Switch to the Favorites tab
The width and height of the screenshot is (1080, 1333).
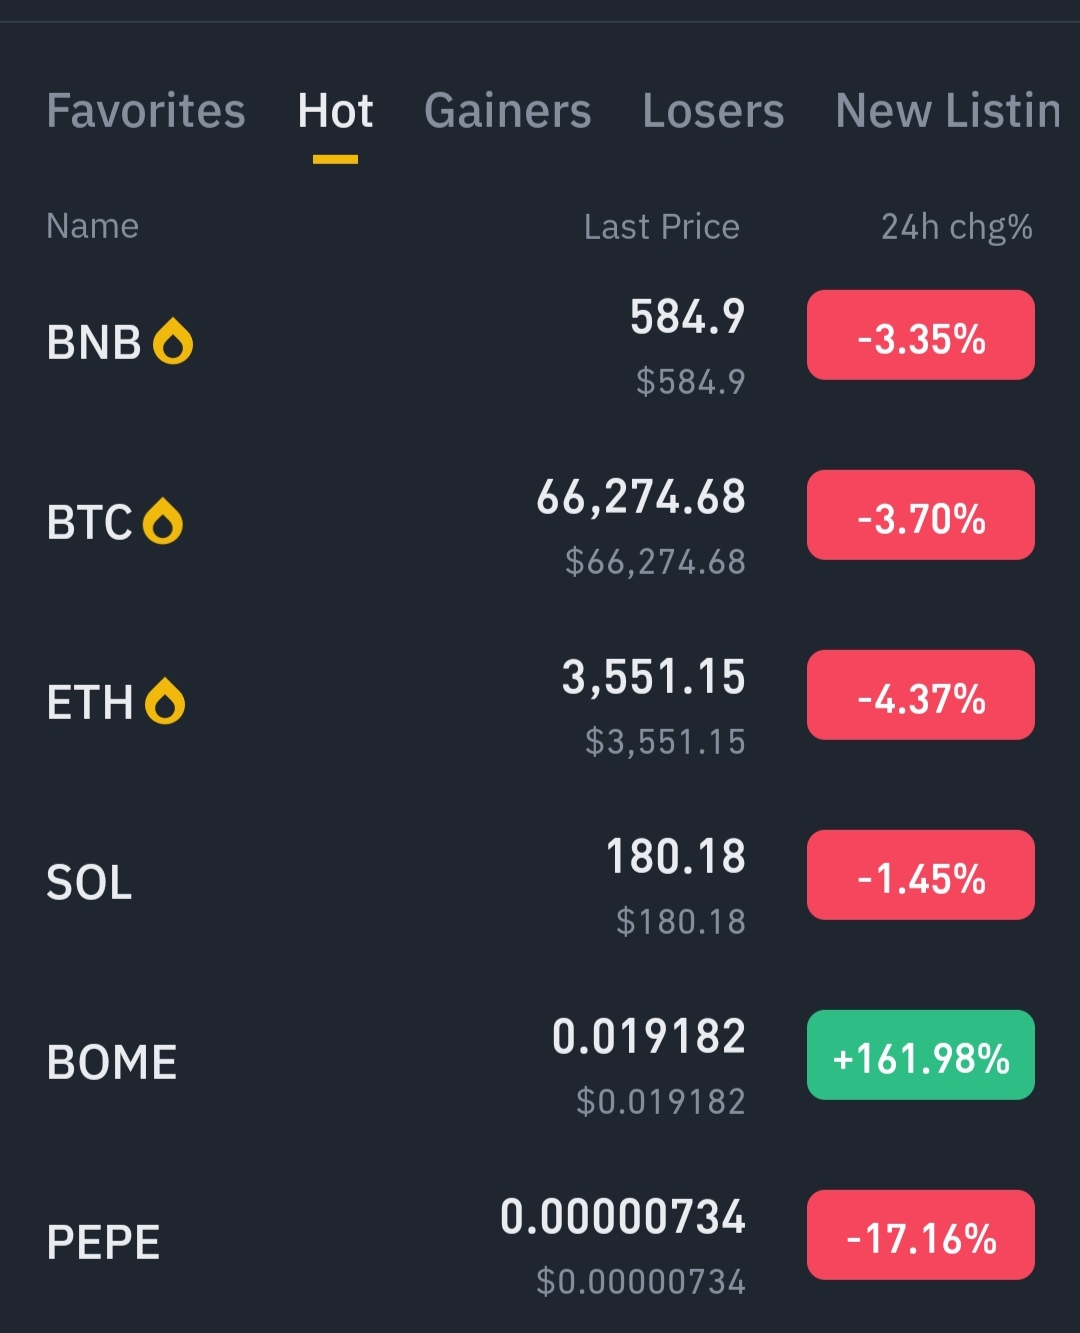(146, 110)
